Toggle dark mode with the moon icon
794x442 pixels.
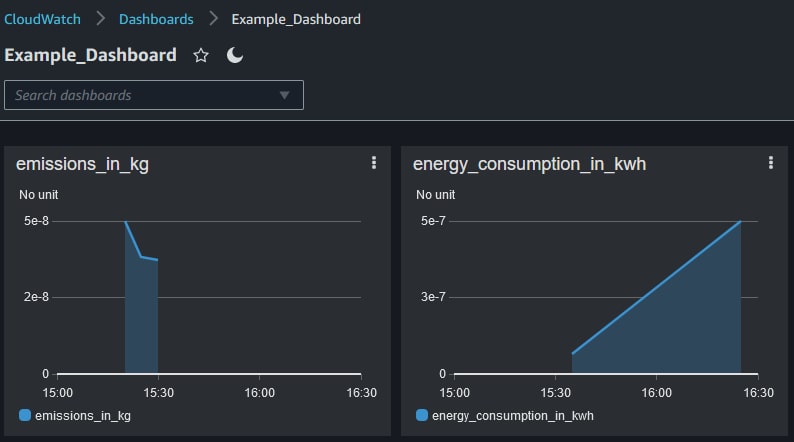click(235, 56)
